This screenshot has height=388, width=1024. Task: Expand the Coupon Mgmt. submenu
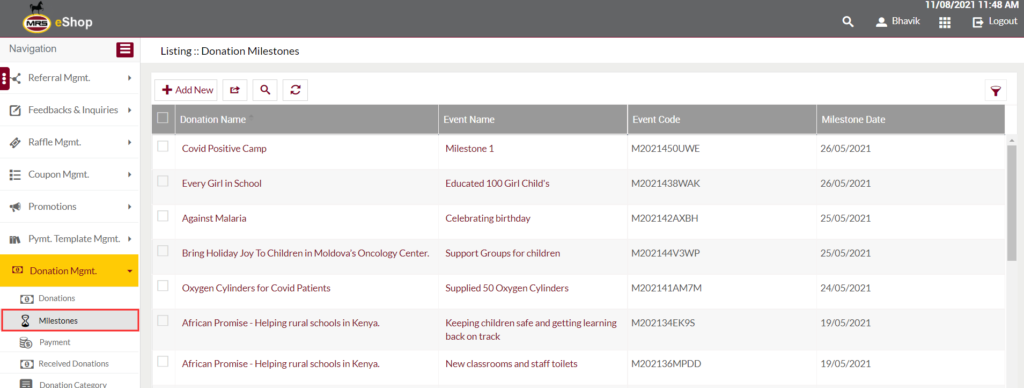(70, 174)
